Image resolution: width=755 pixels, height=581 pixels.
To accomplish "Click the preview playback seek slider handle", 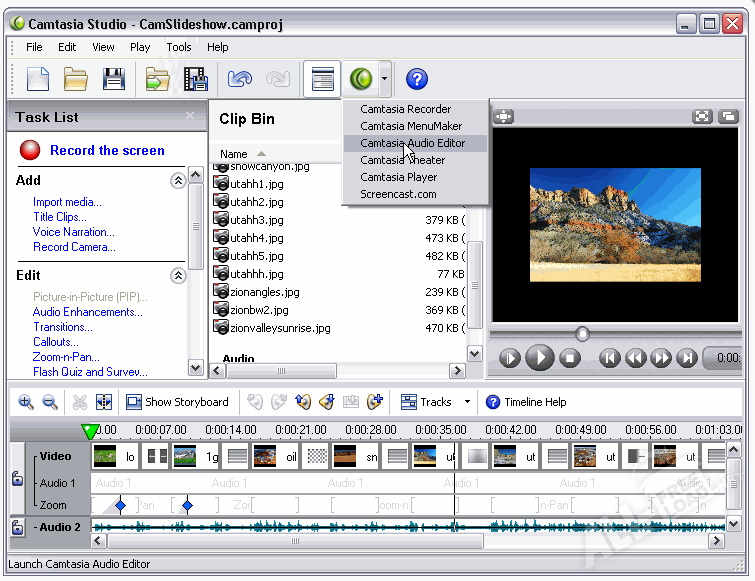I will [x=583, y=334].
